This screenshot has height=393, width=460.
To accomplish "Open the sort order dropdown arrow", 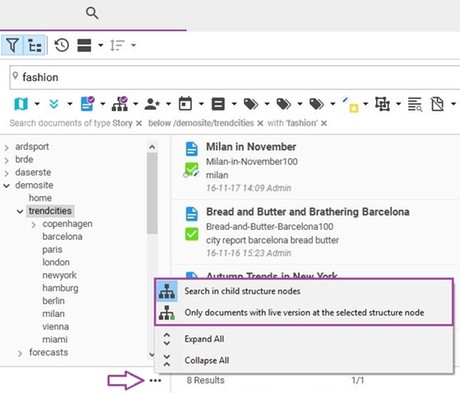I will tap(133, 45).
